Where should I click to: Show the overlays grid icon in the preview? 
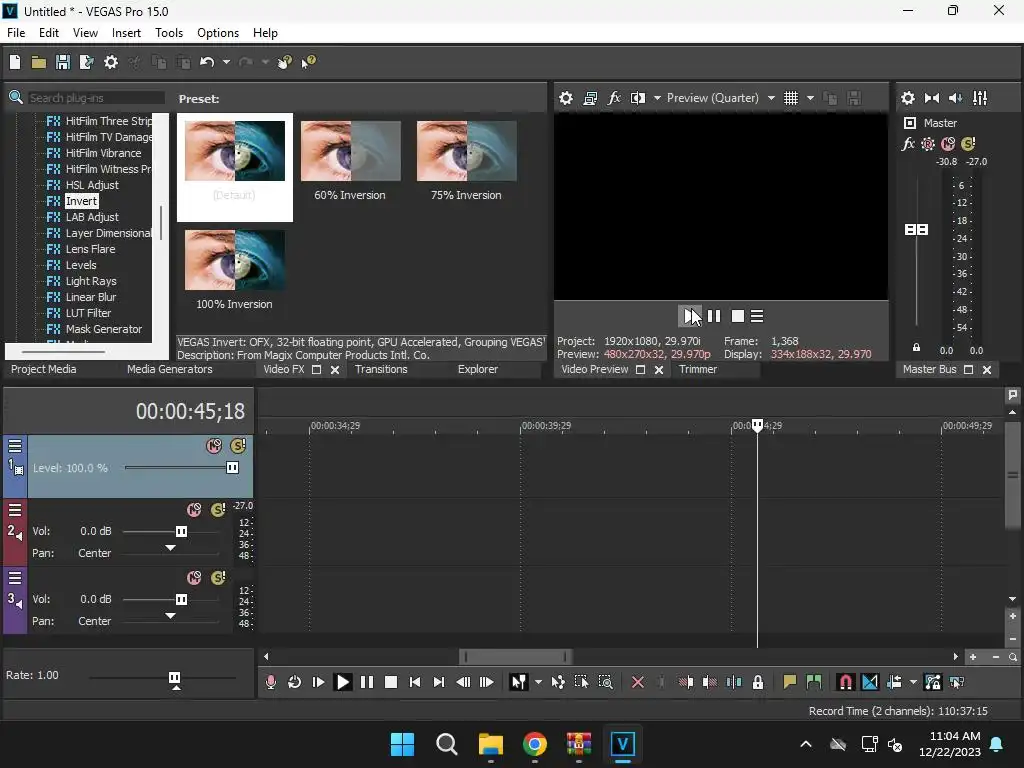(x=791, y=98)
